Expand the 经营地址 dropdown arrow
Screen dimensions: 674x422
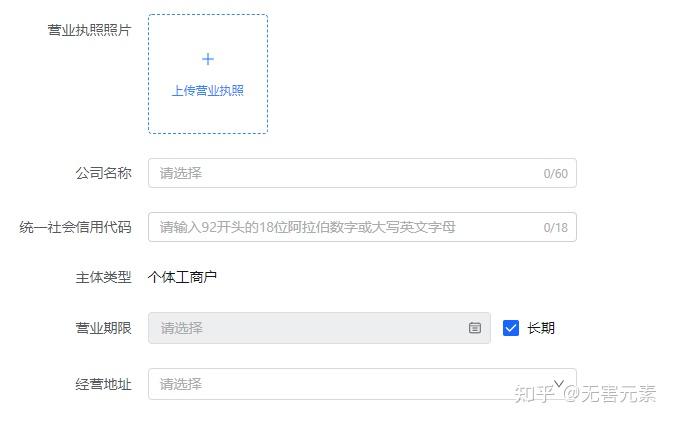tap(558, 383)
